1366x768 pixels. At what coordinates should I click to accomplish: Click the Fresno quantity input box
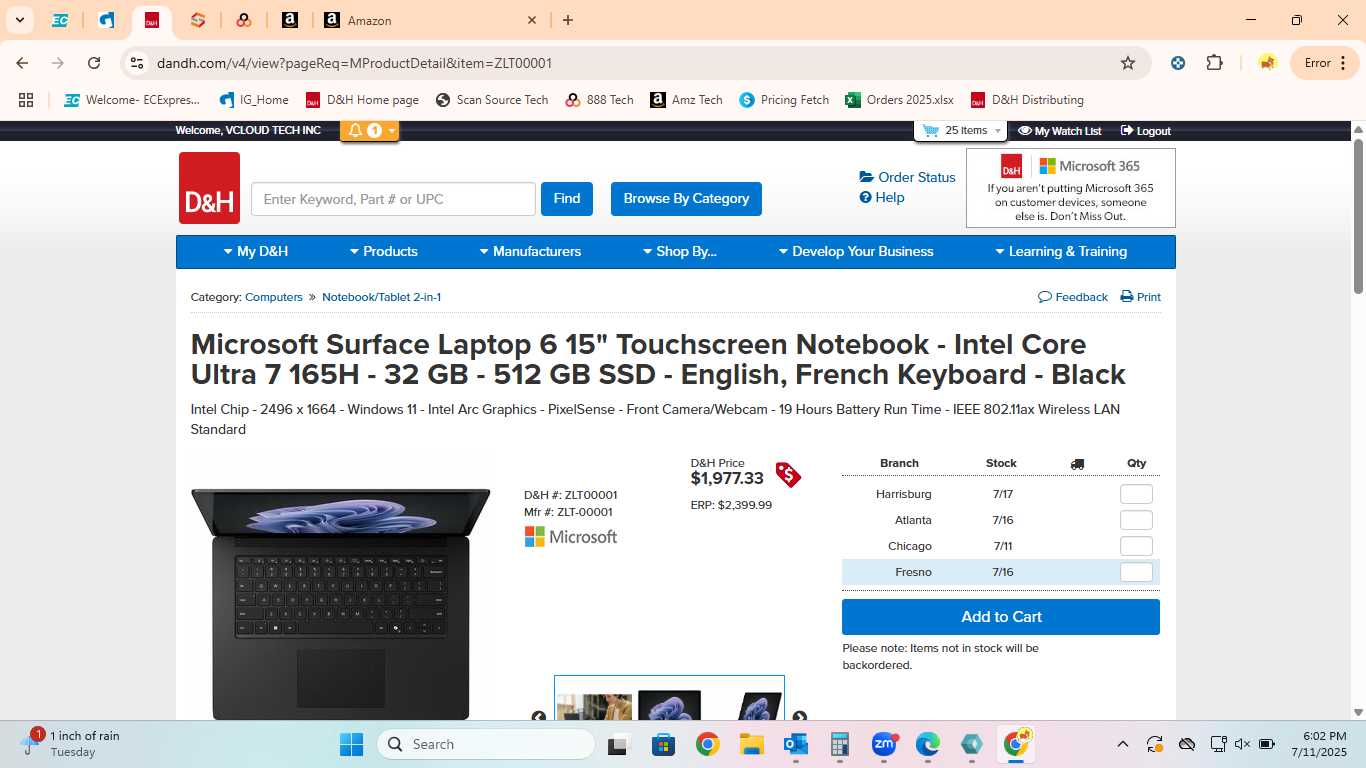pos(1136,572)
